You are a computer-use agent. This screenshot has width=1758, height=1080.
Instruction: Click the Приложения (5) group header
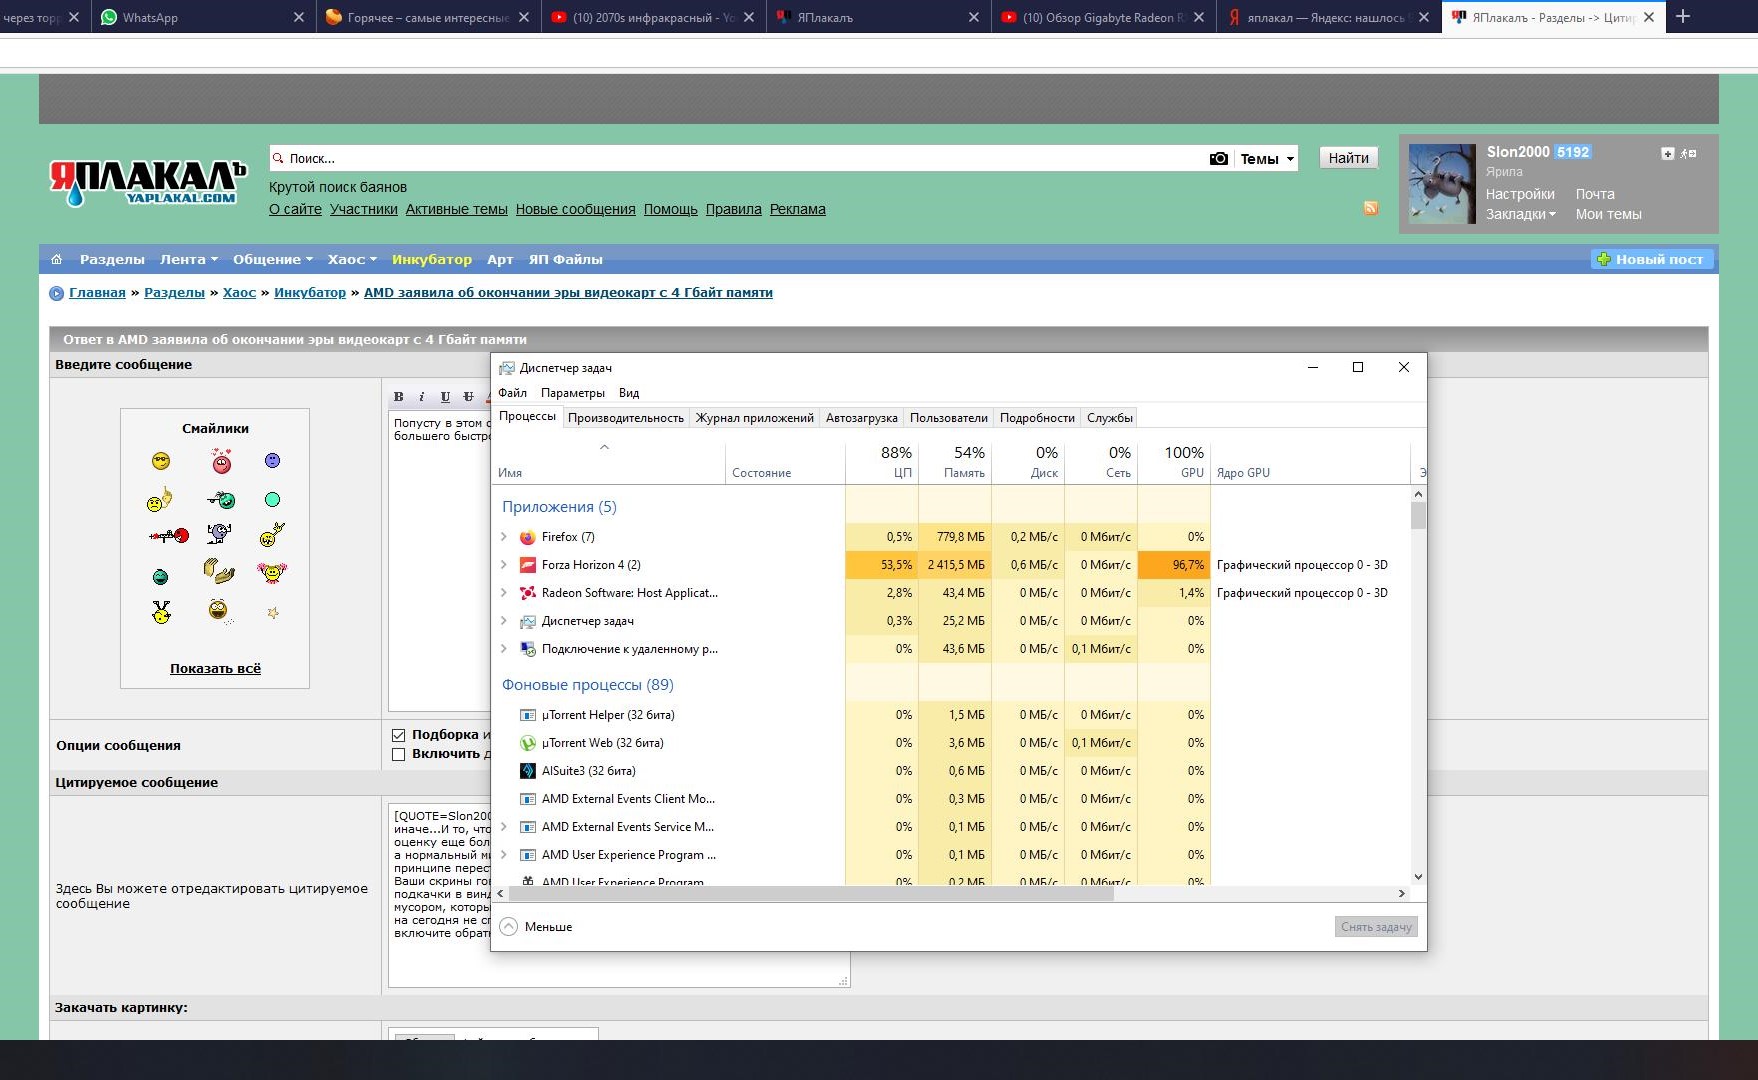click(x=559, y=507)
